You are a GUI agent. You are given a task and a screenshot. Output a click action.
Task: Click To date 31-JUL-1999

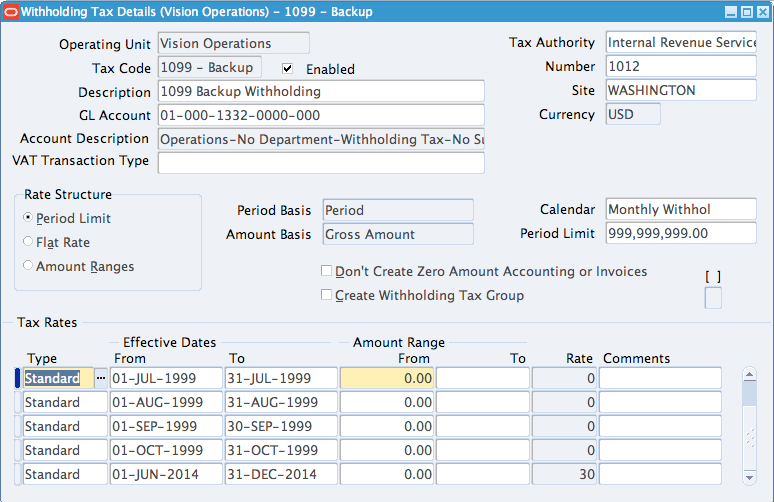(x=281, y=378)
